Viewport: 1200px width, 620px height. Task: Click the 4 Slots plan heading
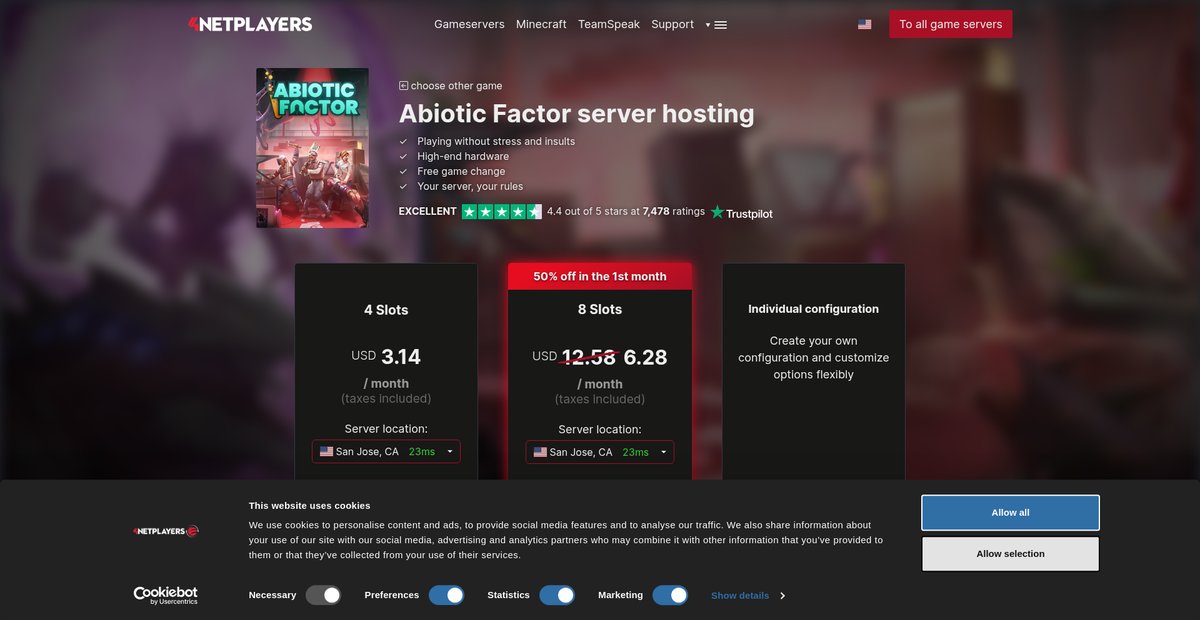tap(386, 310)
